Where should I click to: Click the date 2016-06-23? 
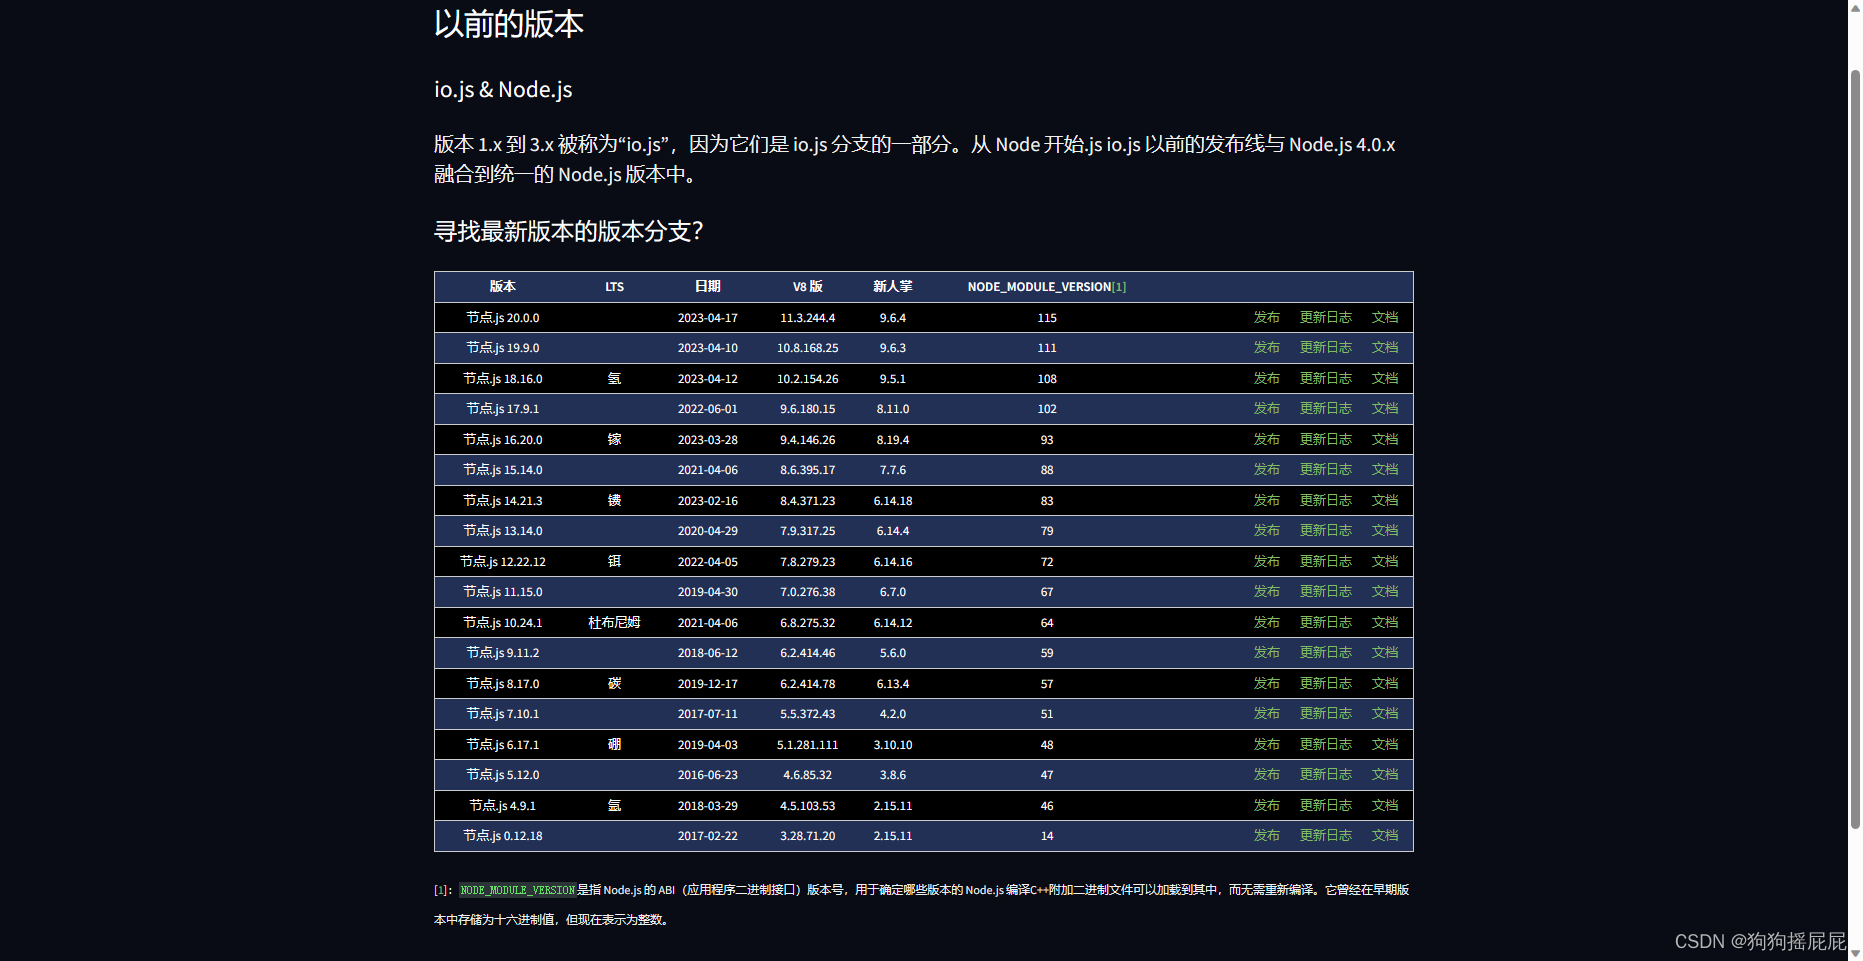[x=707, y=775]
